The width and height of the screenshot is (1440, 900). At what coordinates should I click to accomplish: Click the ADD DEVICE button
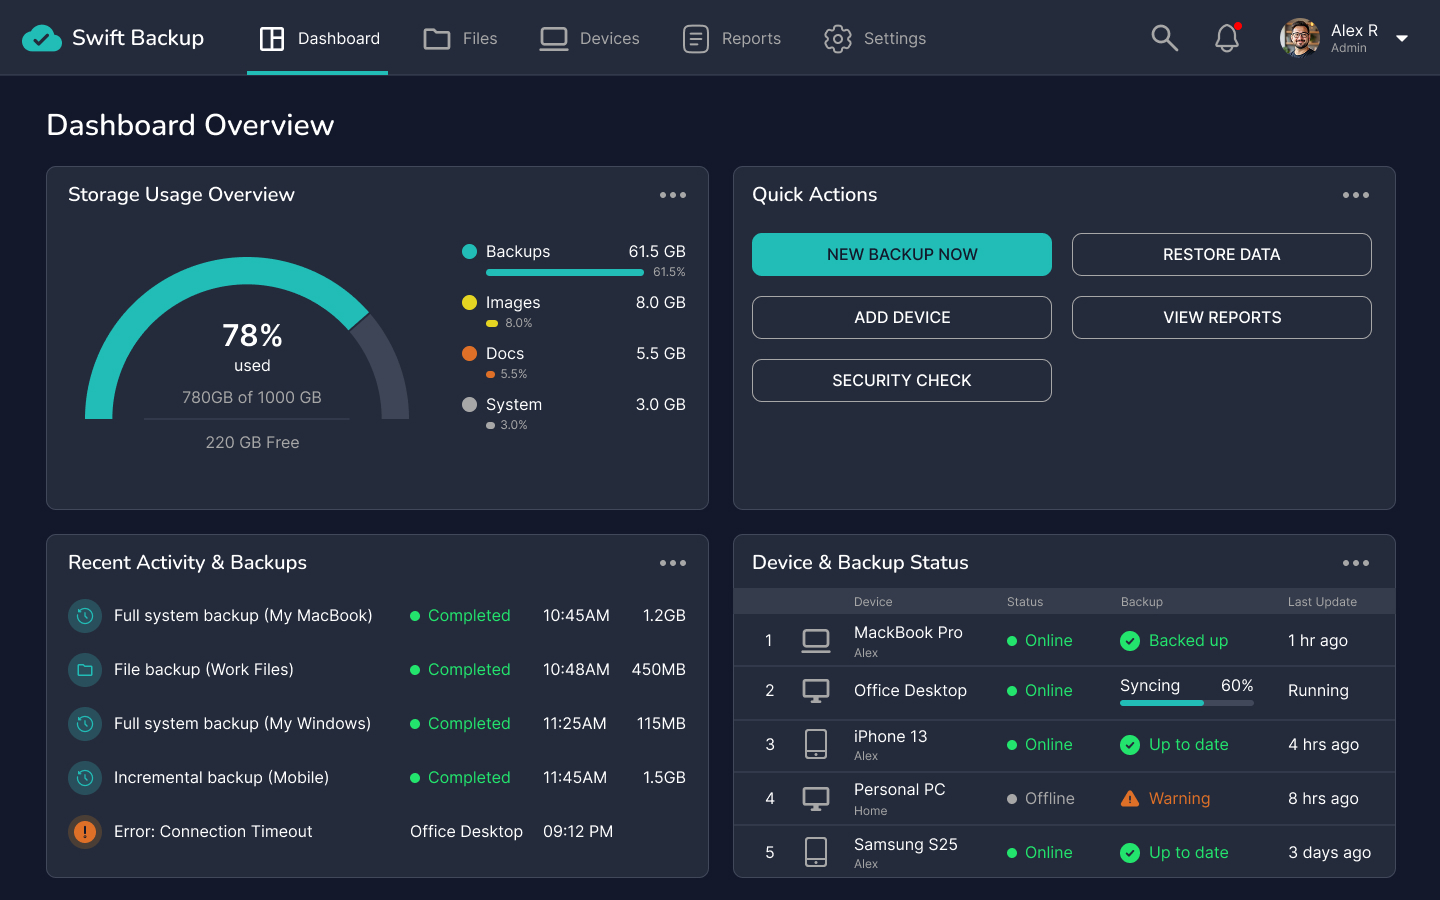[x=902, y=317]
